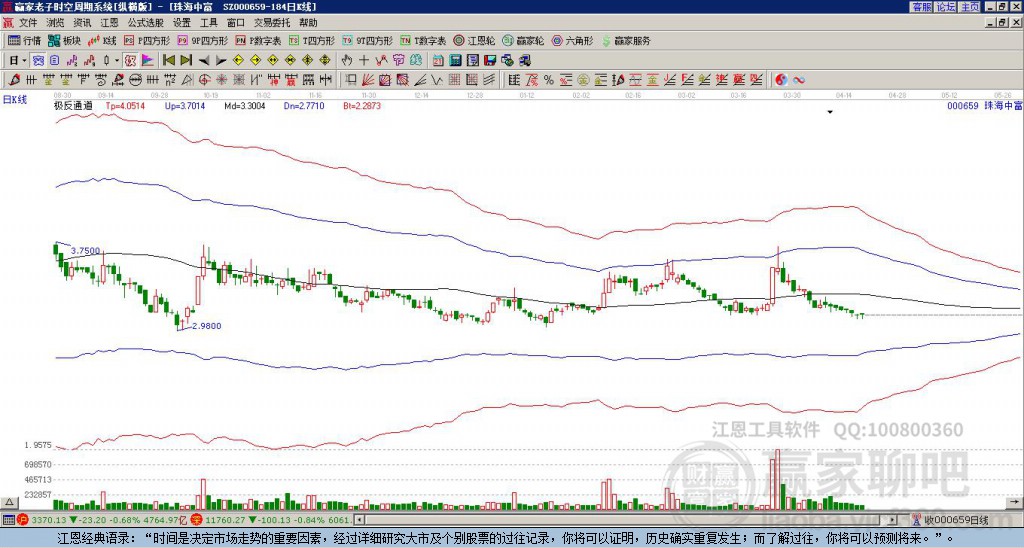This screenshot has width=1024, height=548.
Task: Open the 公式选股 menu
Action: (146, 23)
